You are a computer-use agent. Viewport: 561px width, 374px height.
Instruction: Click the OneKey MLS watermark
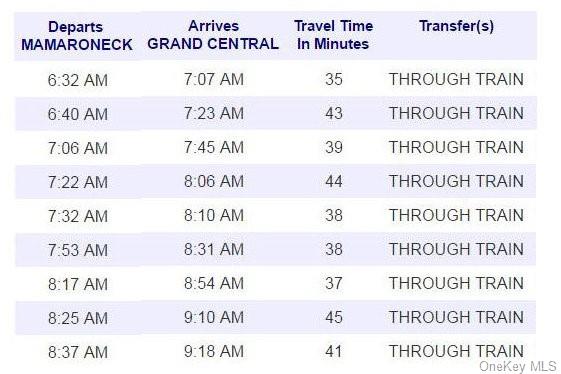pyautogui.click(x=518, y=366)
